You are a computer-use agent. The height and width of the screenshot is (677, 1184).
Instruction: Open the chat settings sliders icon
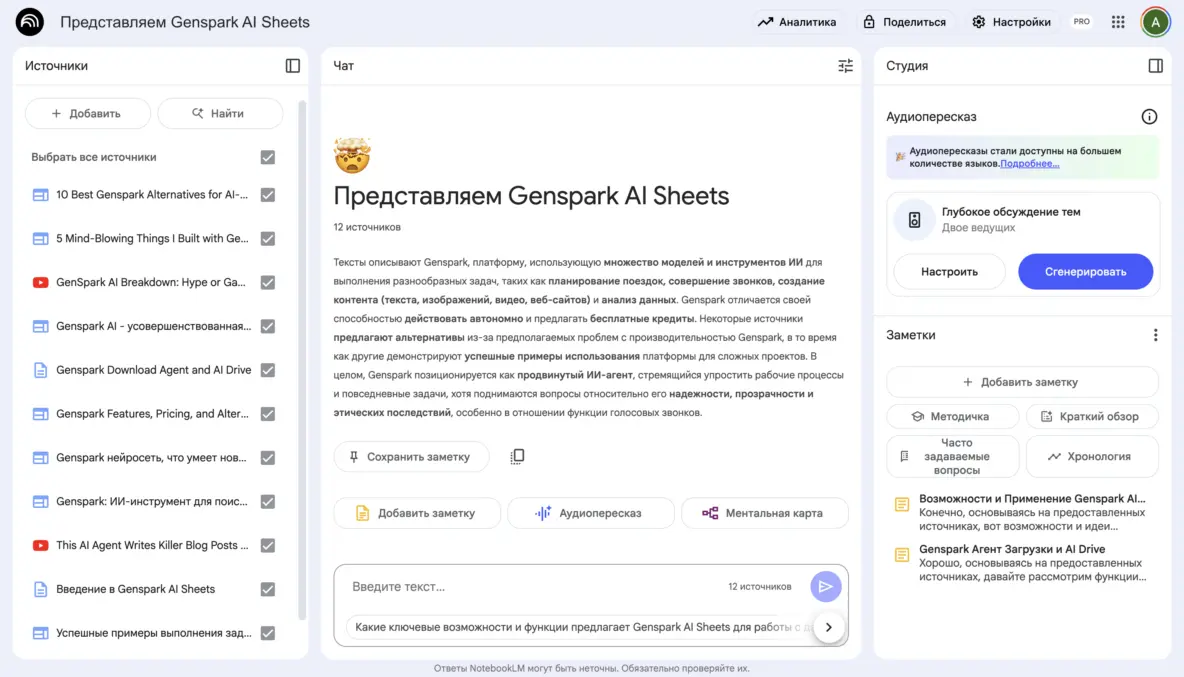click(845, 65)
